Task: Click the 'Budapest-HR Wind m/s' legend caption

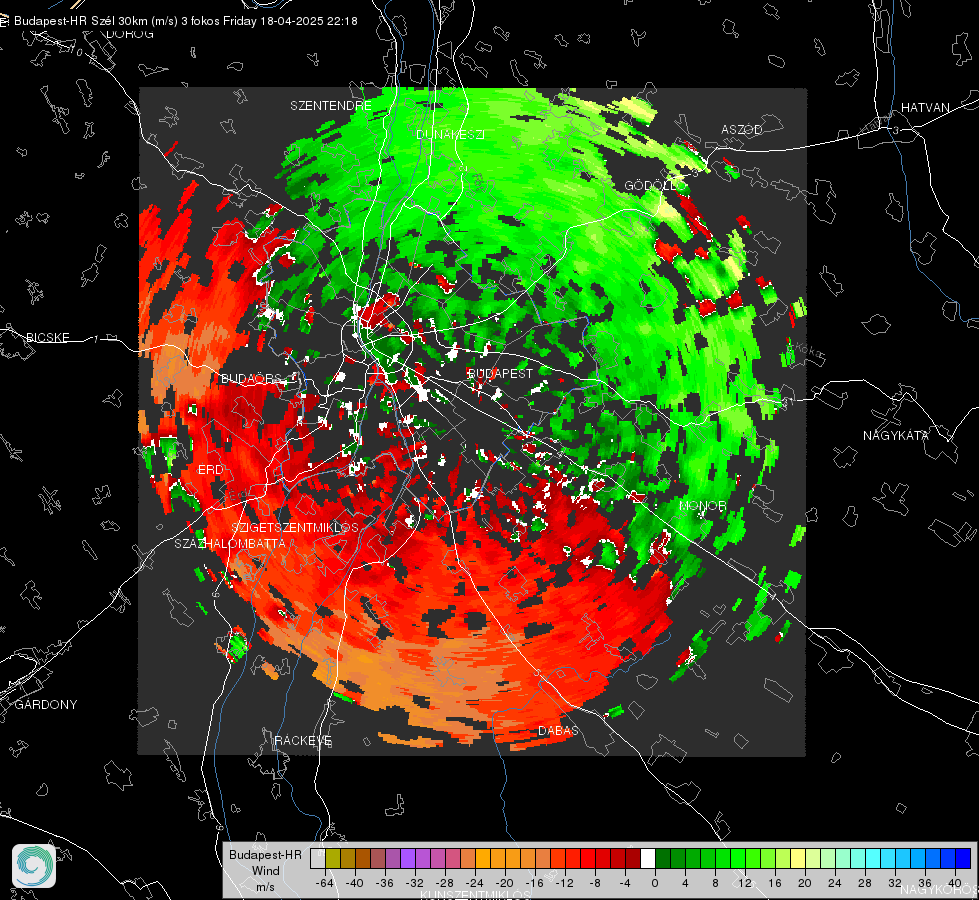Action: (265, 871)
